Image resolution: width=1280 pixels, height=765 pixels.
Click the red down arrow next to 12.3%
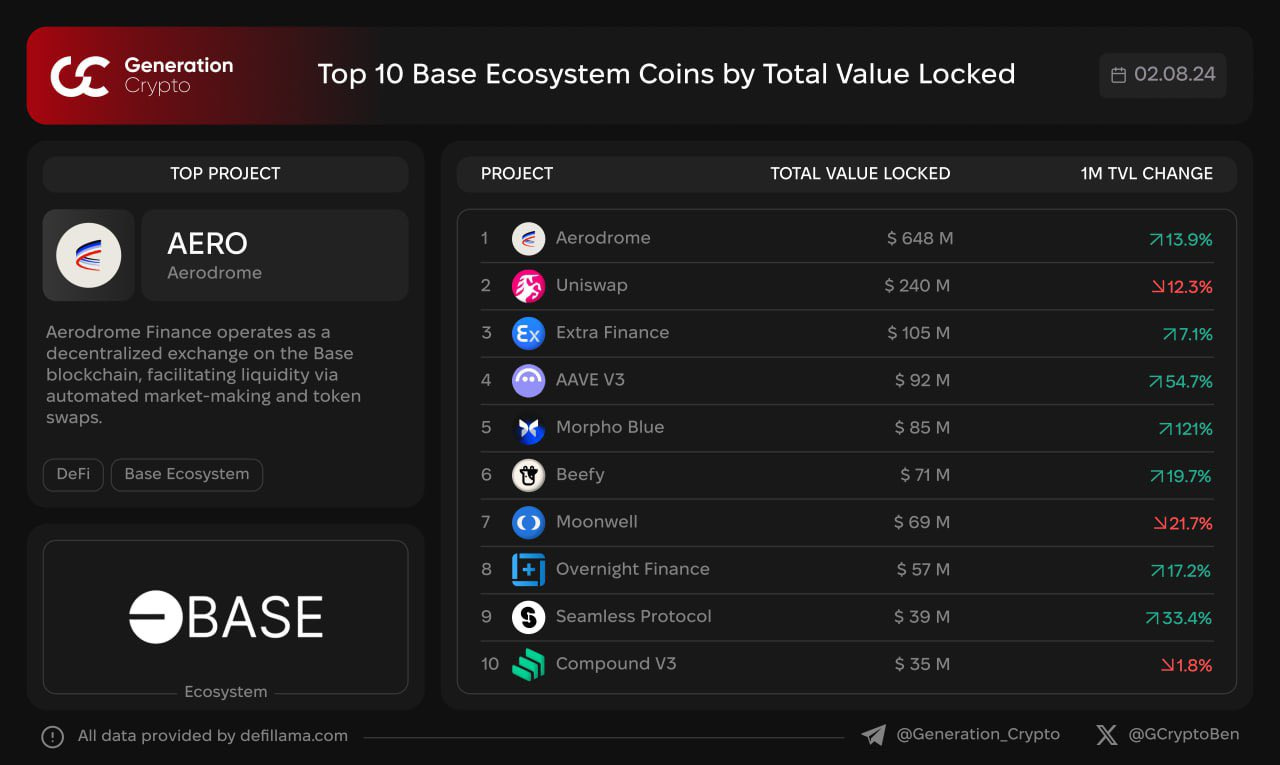[1158, 287]
